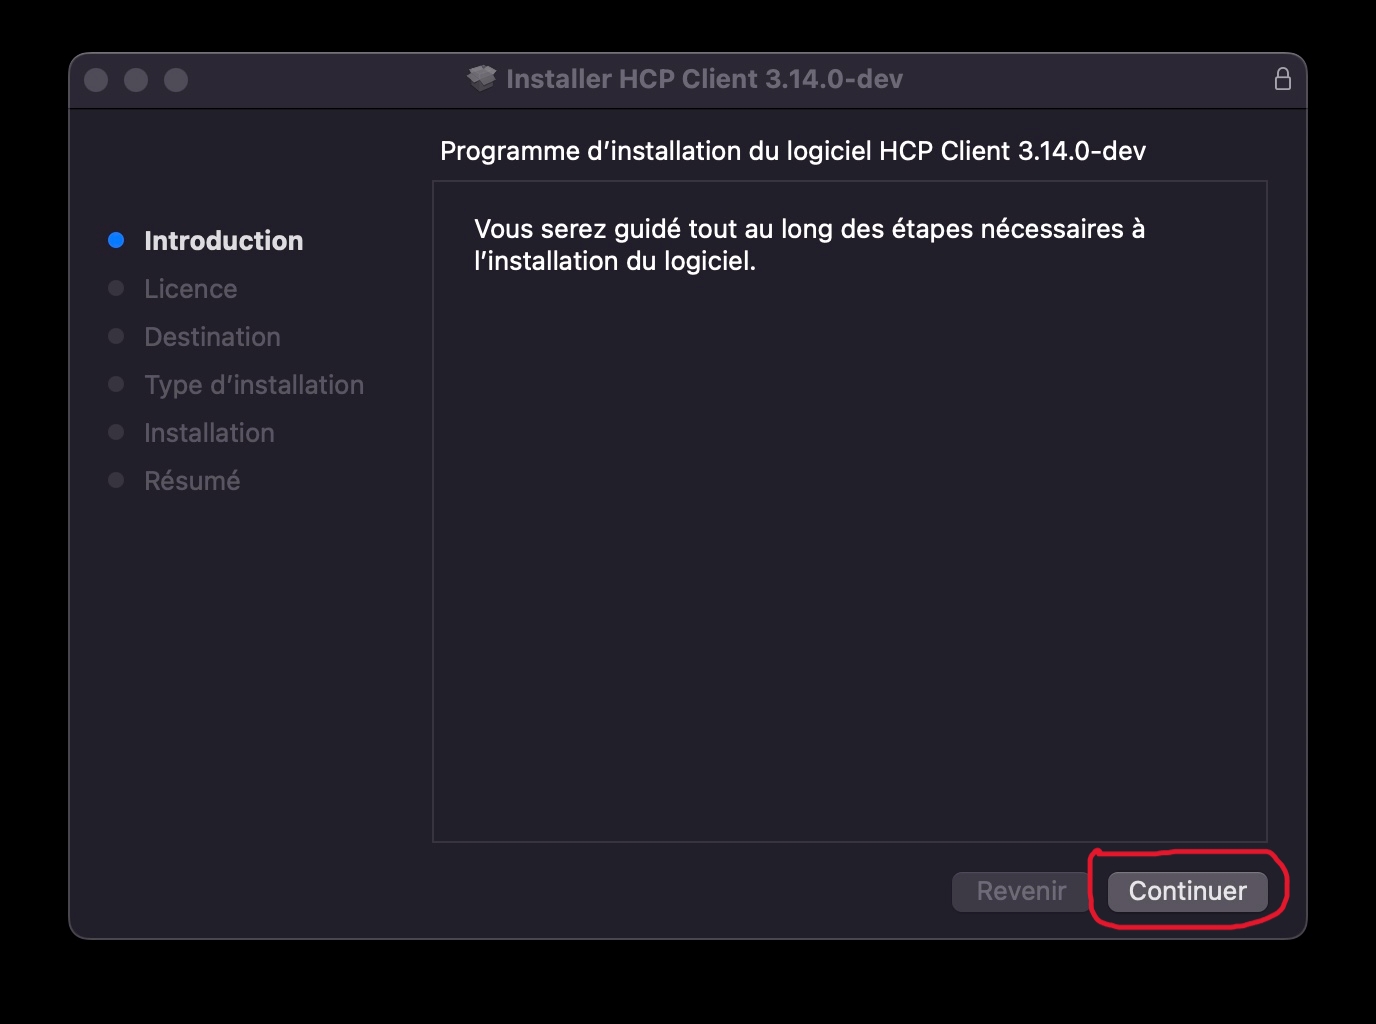
Task: Close the installer window
Action: [96, 80]
